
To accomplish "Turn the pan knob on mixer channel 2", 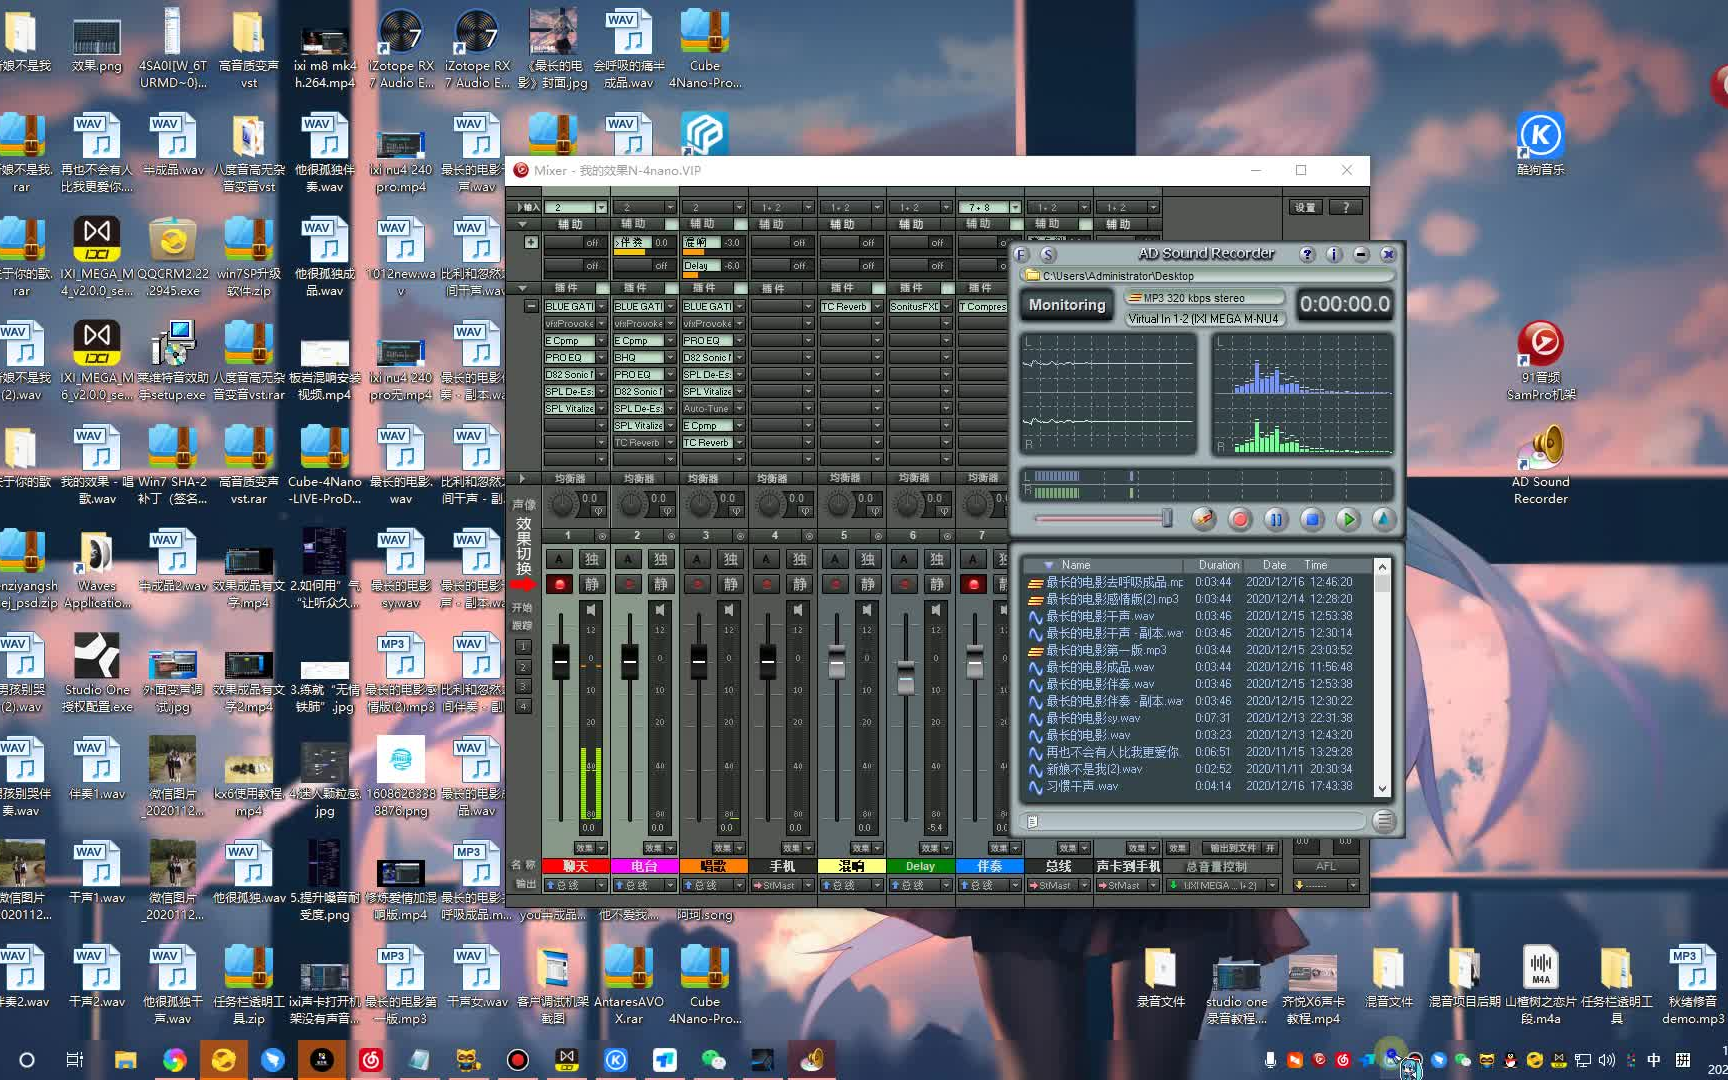I will pos(633,505).
